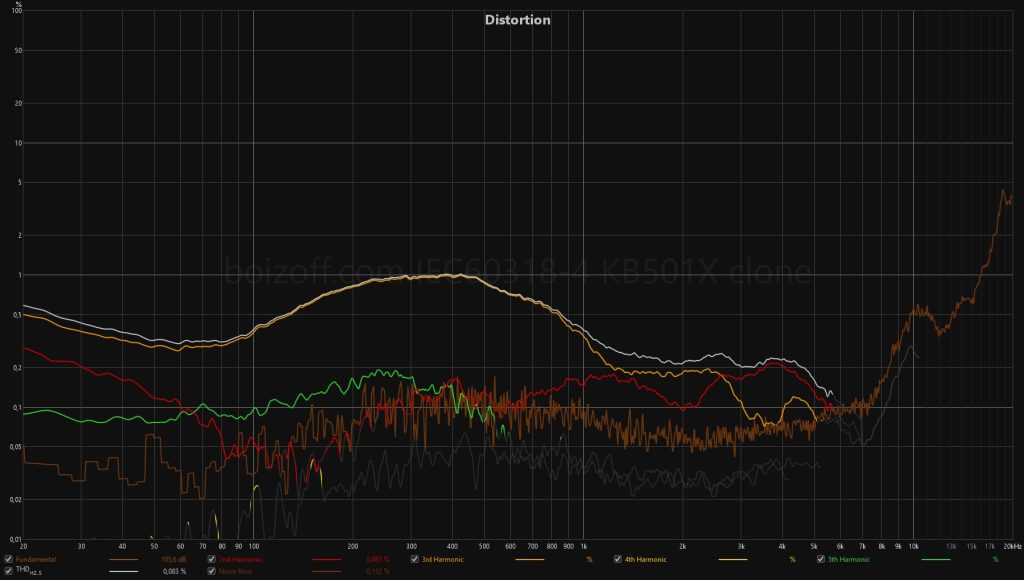Viewport: 1024px width, 580px height.
Task: Click the Distortion graph title
Action: click(x=518, y=20)
